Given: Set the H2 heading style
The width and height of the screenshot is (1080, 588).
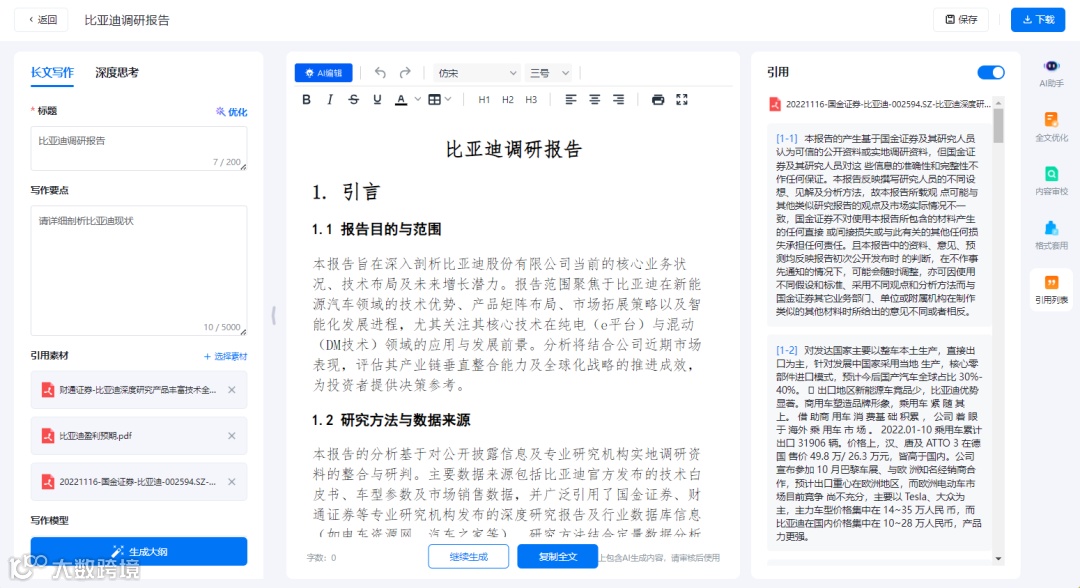Looking at the screenshot, I should (x=508, y=100).
